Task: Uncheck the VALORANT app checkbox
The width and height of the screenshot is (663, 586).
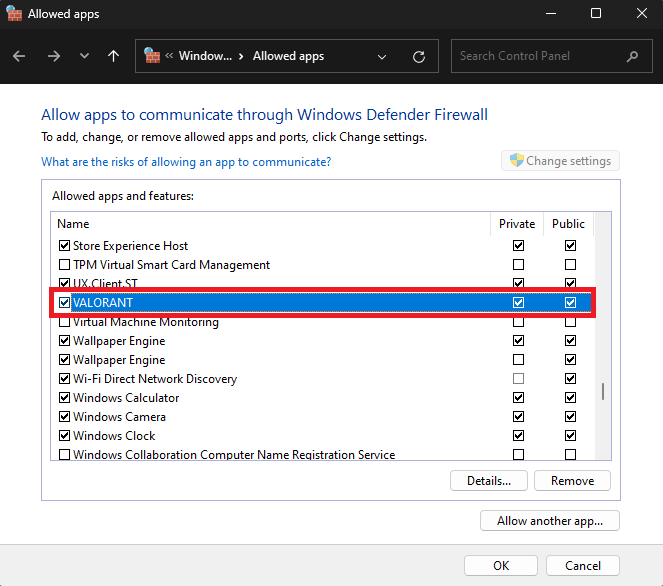Action: coord(65,303)
